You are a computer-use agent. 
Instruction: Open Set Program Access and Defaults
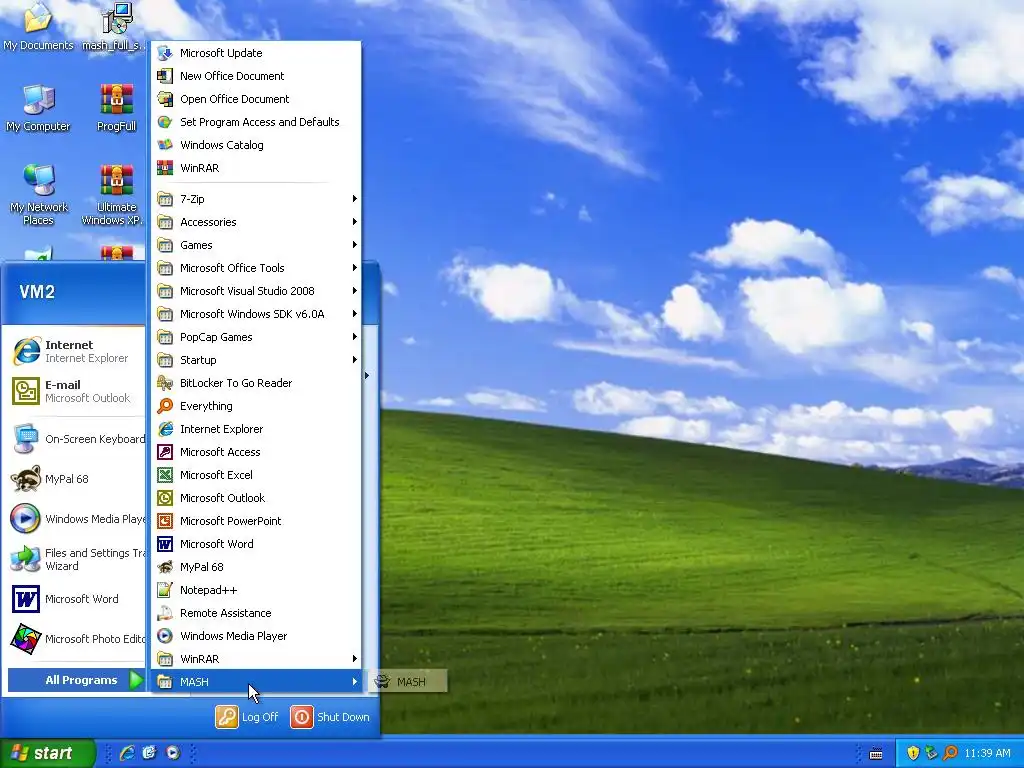pos(256,122)
